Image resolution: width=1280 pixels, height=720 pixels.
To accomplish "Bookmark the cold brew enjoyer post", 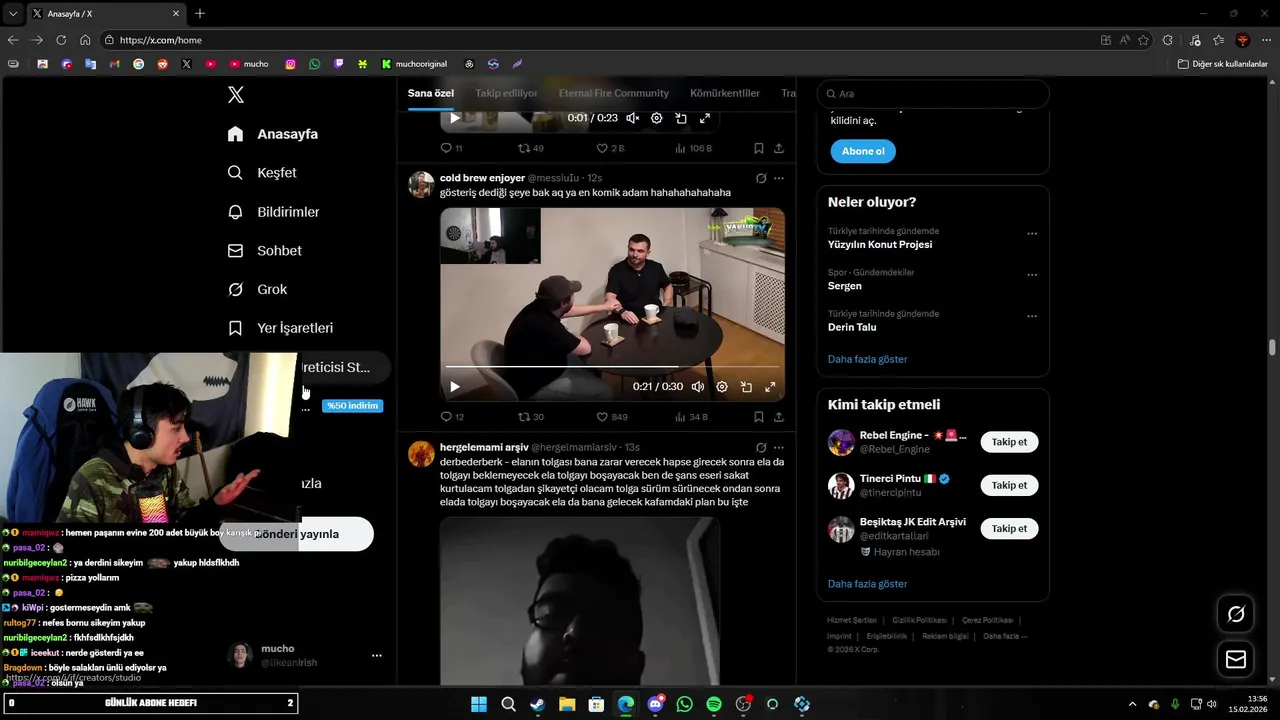I will pyautogui.click(x=759, y=417).
